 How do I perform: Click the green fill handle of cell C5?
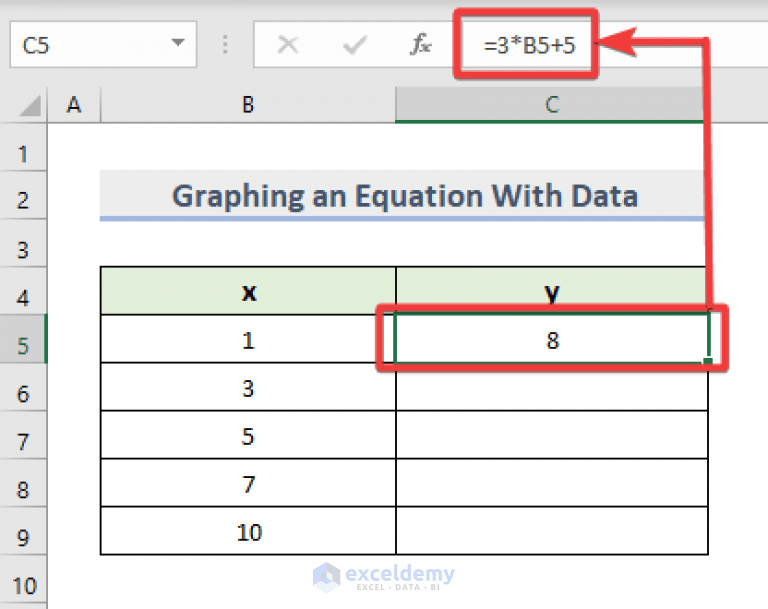pos(708,361)
